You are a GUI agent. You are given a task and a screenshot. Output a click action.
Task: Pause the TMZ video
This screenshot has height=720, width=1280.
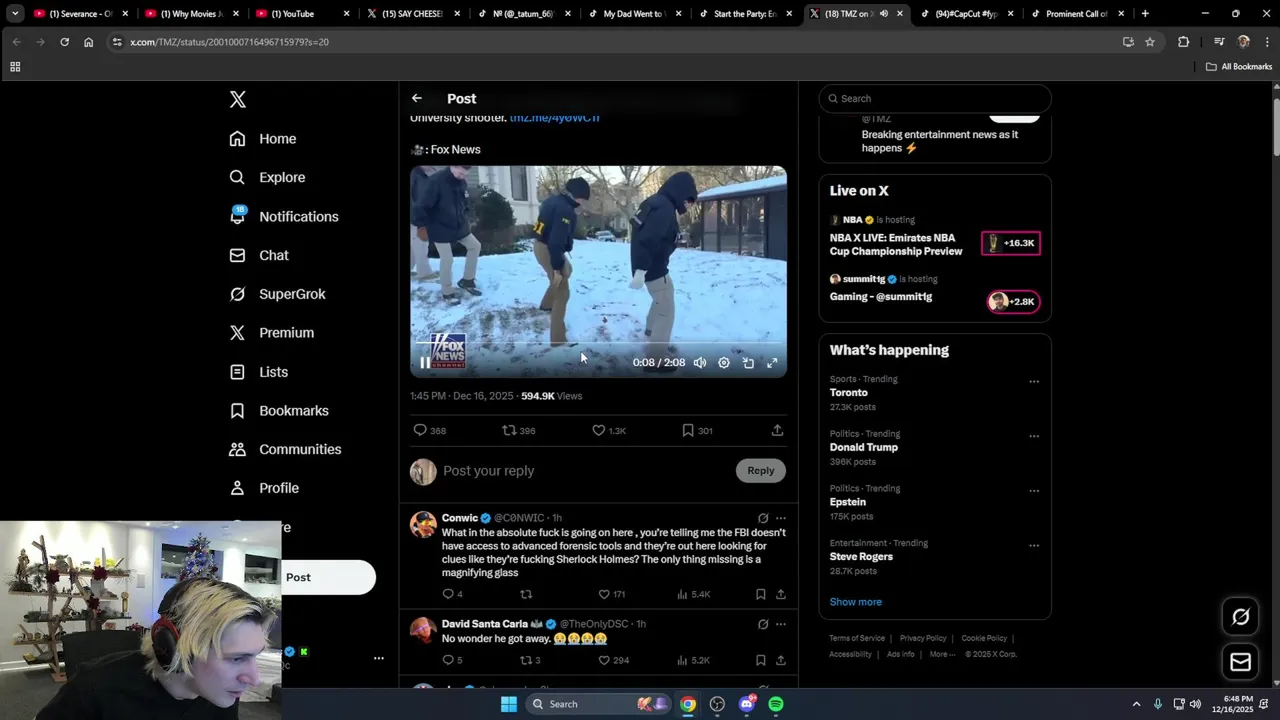[x=425, y=363]
